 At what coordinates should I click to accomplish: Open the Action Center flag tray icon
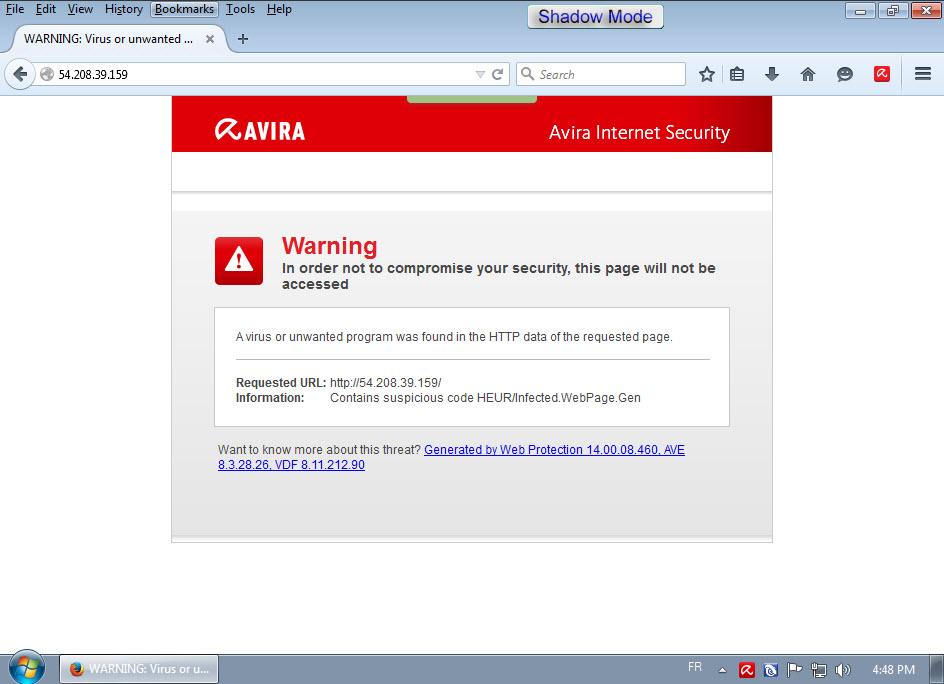[795, 669]
